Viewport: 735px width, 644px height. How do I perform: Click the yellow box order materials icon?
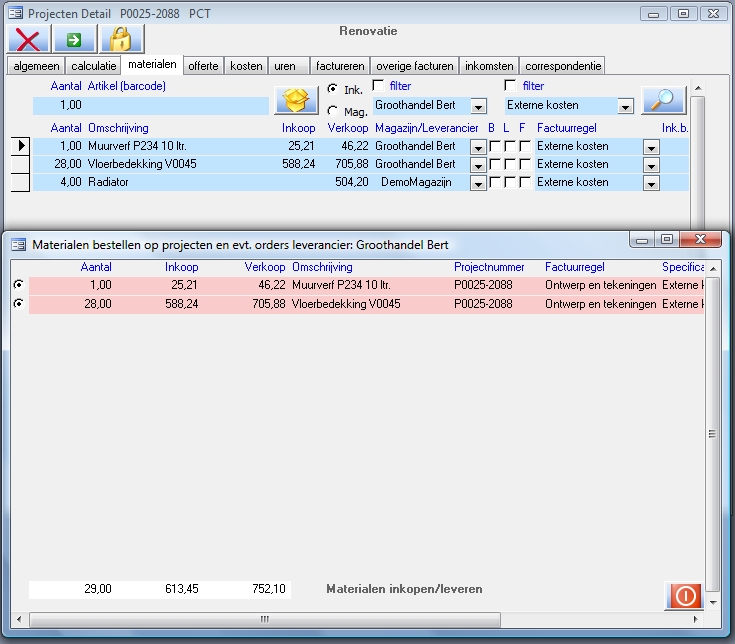tap(296, 100)
